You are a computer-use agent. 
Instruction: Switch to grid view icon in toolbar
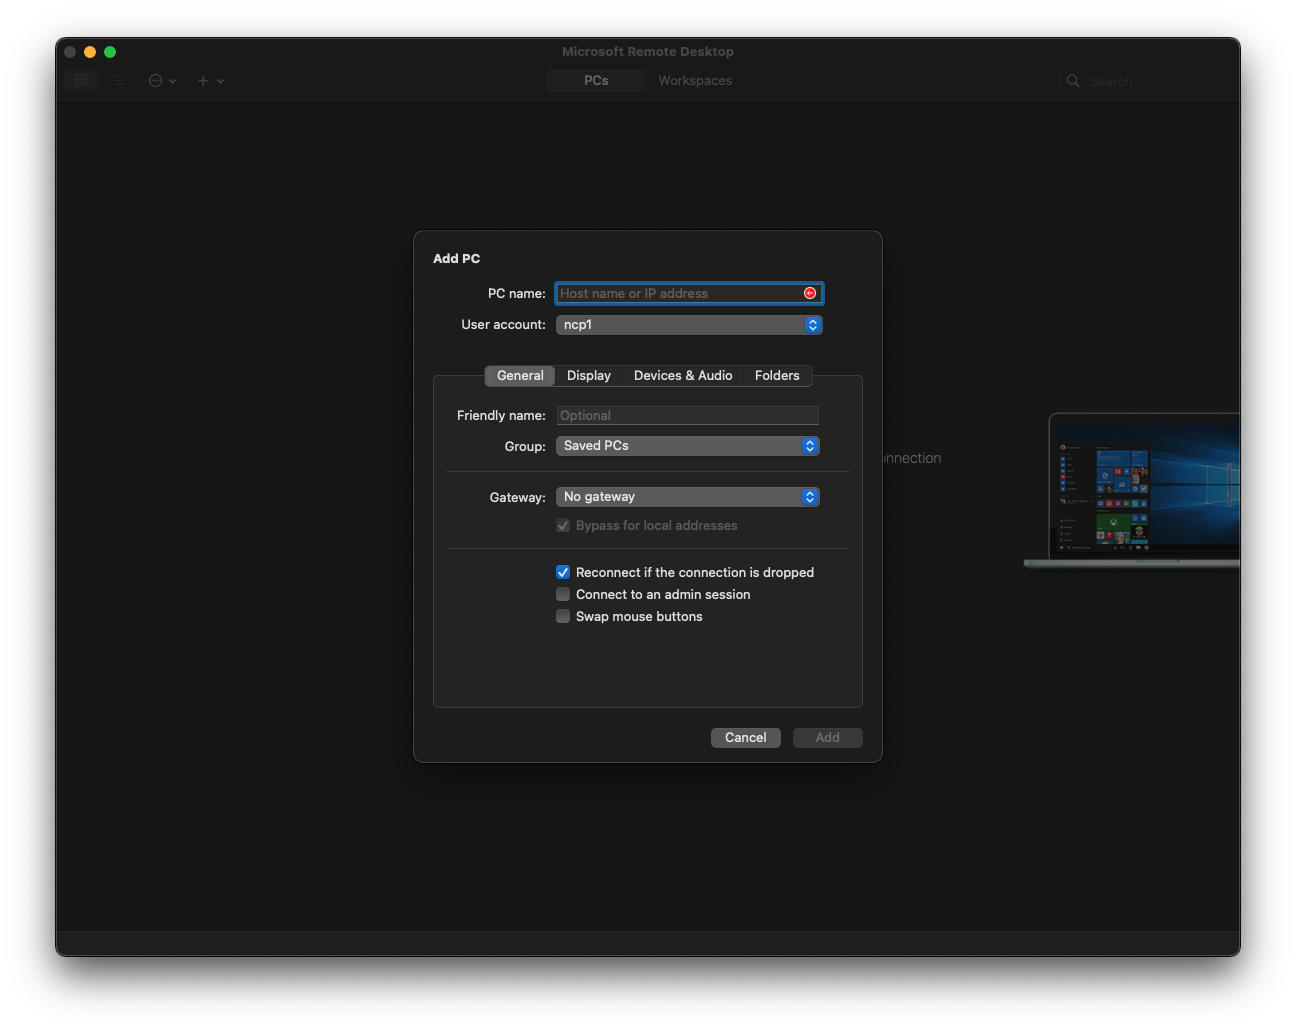[x=81, y=80]
